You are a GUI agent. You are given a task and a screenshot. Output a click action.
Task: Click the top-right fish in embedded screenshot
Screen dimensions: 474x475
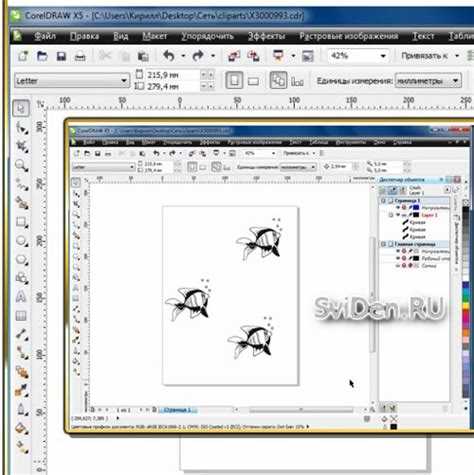(259, 240)
